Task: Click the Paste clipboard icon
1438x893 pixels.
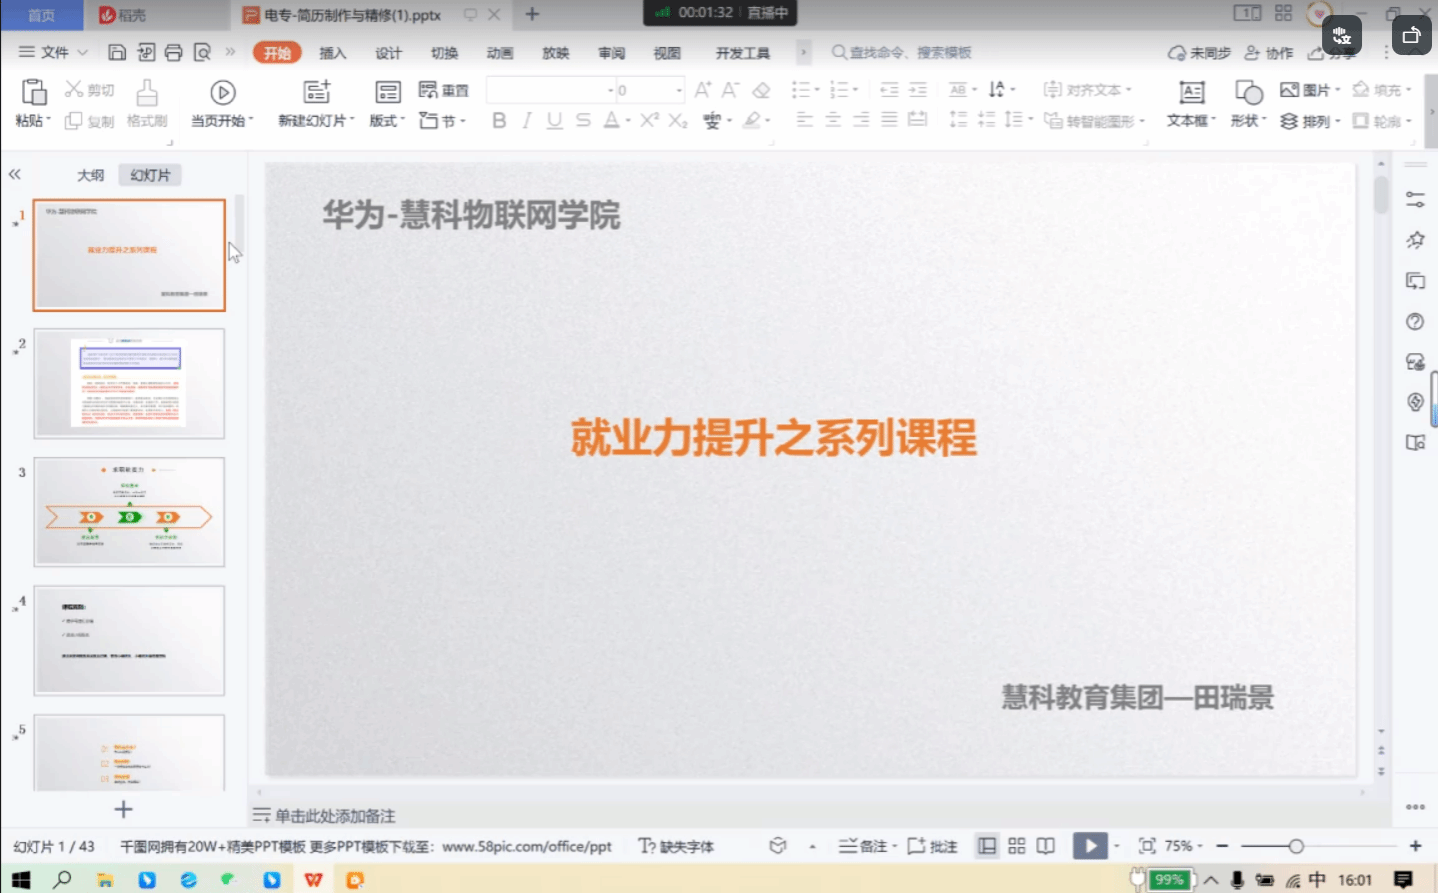Action: point(34,92)
